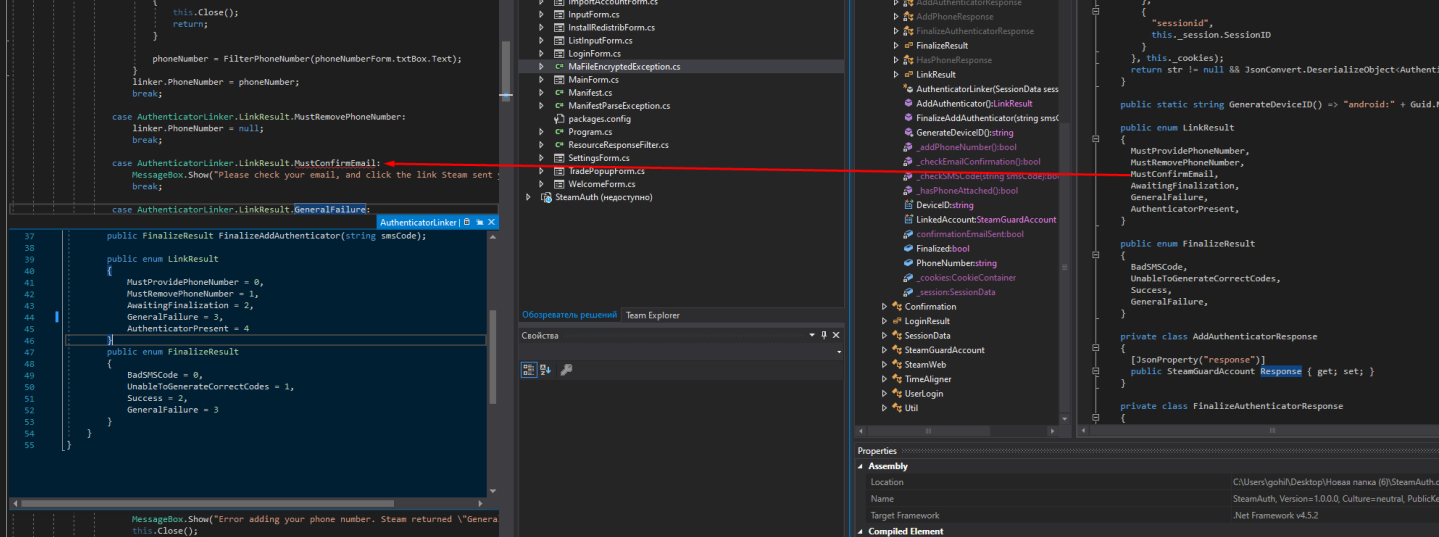Image resolution: width=1439 pixels, height=537 pixels.
Task: Collapse the Assembly properties section
Action: tap(862, 466)
